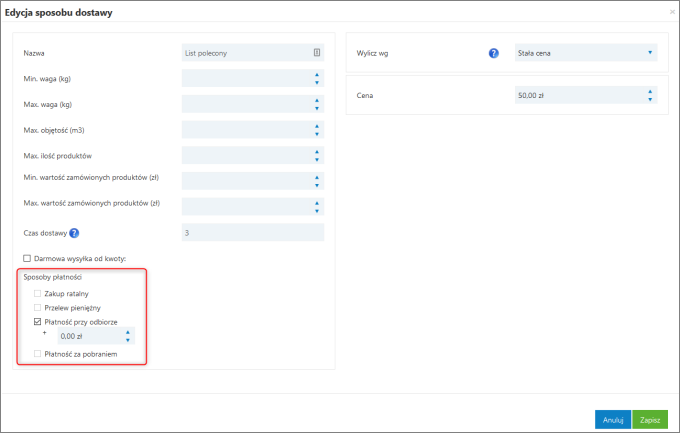Click the surcharge field showing 0,00 zł
The height and width of the screenshot is (433, 680).
96,336
